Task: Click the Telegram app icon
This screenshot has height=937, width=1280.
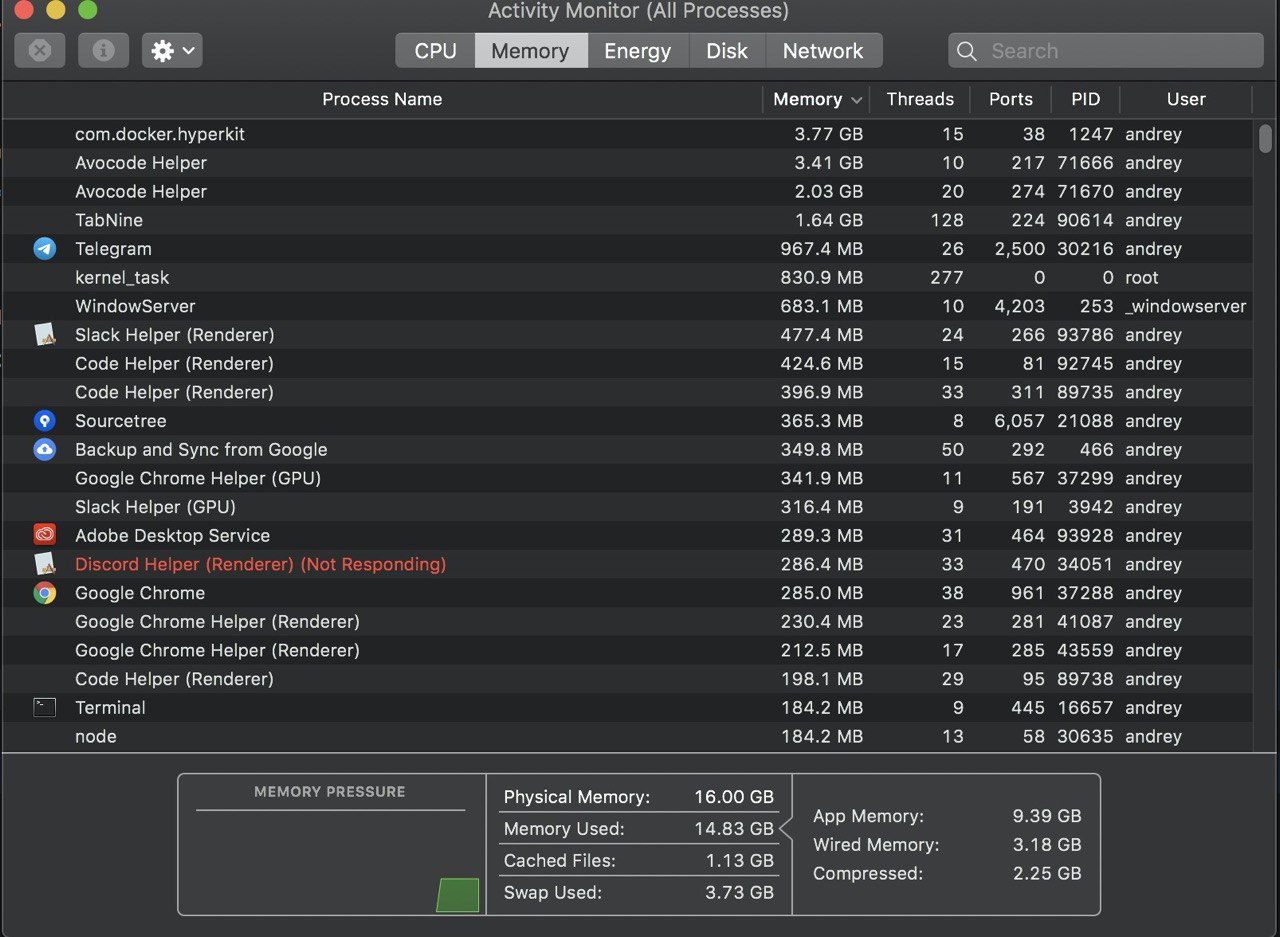Action: pos(44,249)
